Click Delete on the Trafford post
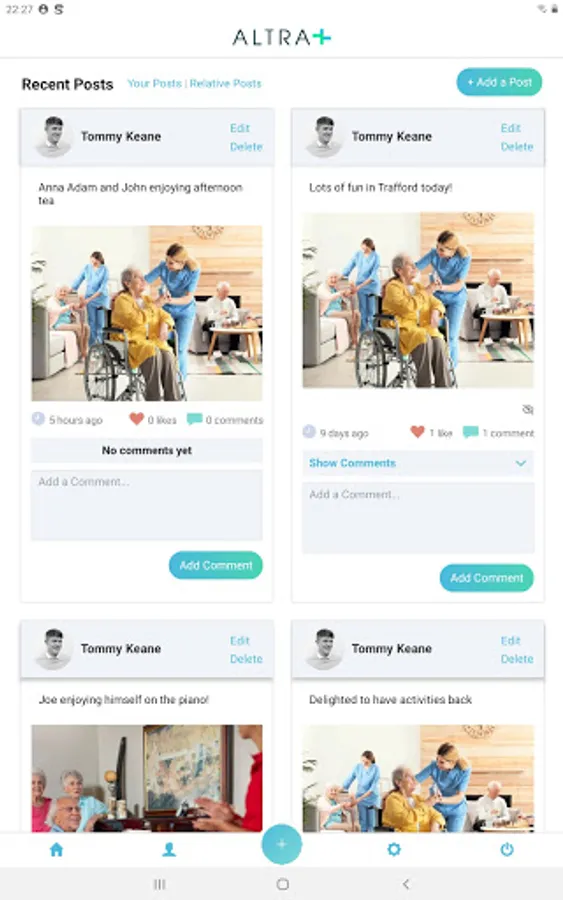The width and height of the screenshot is (563, 900). click(517, 147)
